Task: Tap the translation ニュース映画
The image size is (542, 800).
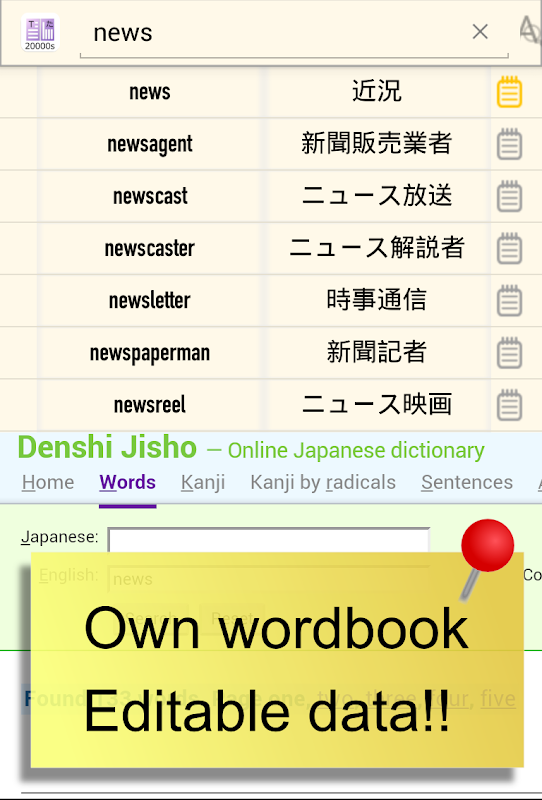Action: [377, 405]
